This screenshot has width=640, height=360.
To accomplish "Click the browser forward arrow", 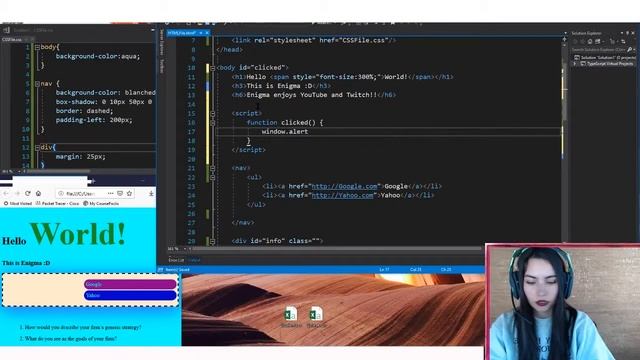I will (x=17, y=193).
